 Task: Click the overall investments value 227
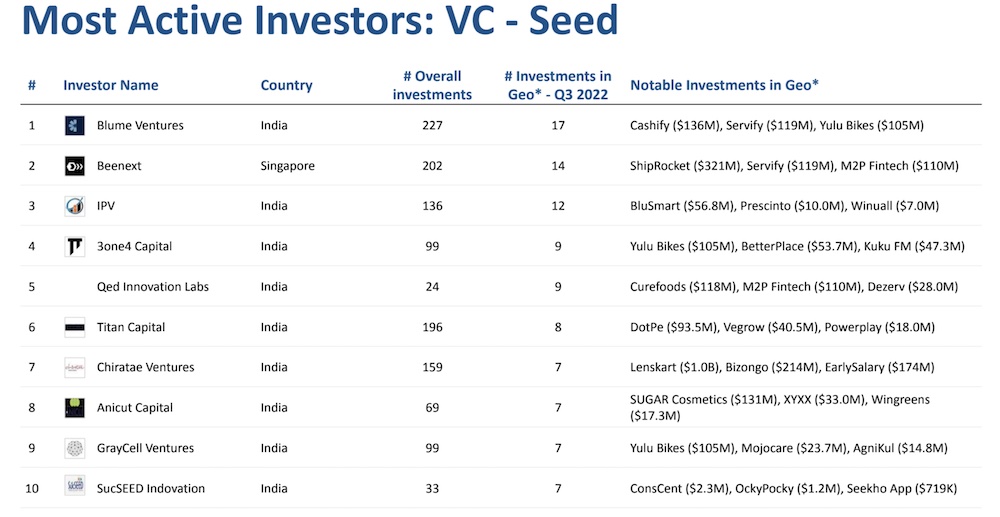coord(432,126)
